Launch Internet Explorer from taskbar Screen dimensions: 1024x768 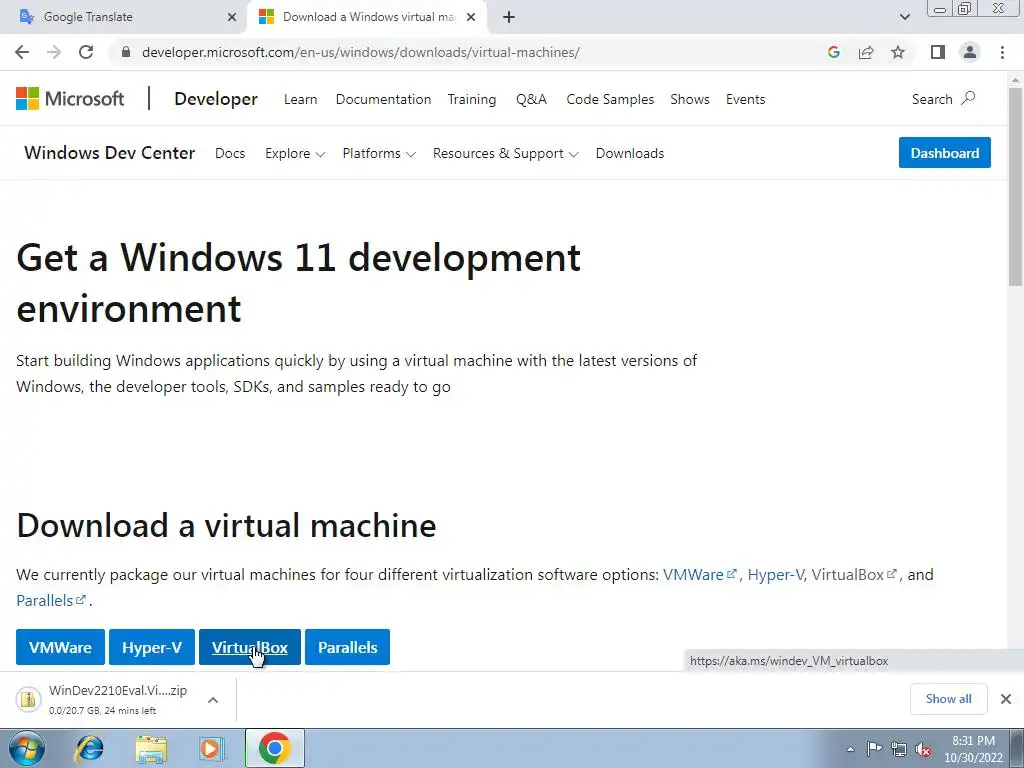click(x=89, y=748)
